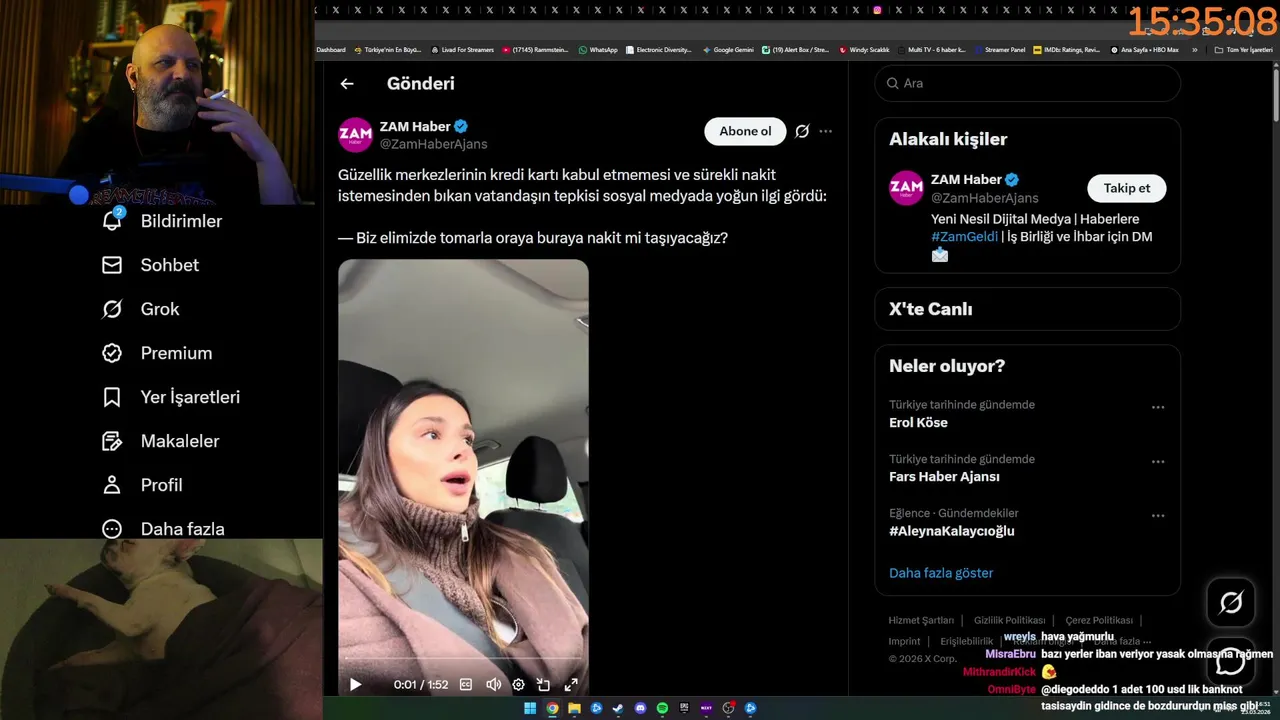
Task: Open the Windows Start menu
Action: [x=530, y=708]
